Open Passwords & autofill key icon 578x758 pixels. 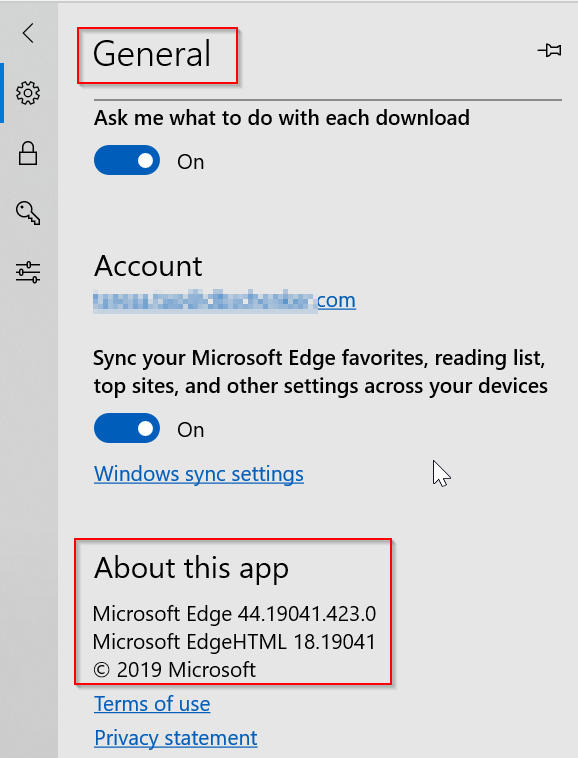tap(28, 213)
